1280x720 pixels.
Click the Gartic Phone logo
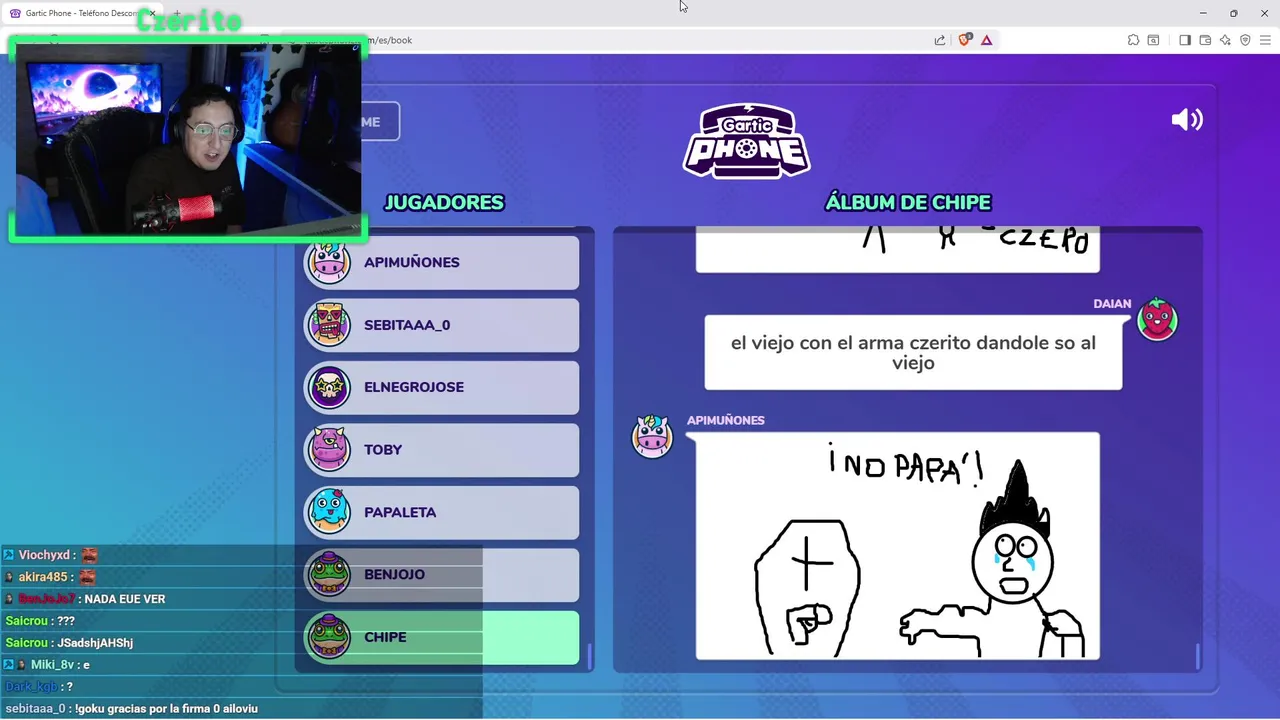point(747,141)
